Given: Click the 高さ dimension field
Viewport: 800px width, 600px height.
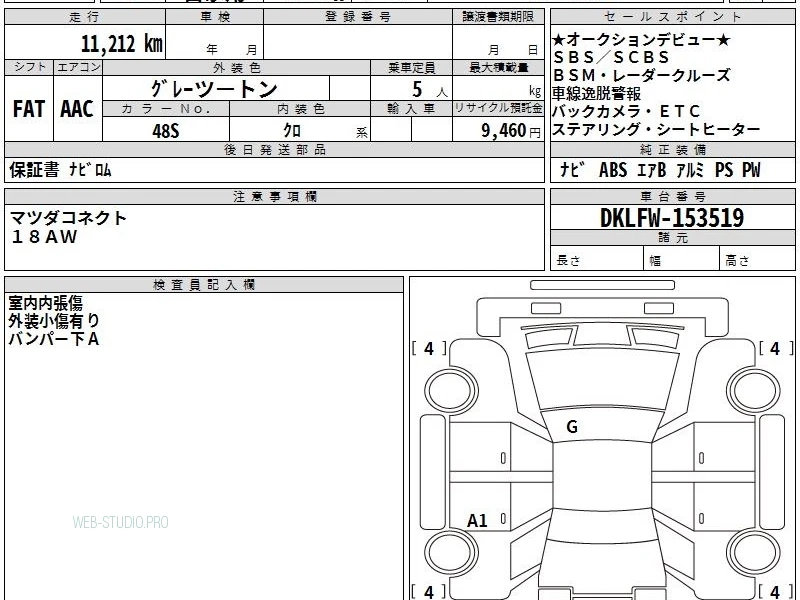Looking at the screenshot, I should coord(757,260).
